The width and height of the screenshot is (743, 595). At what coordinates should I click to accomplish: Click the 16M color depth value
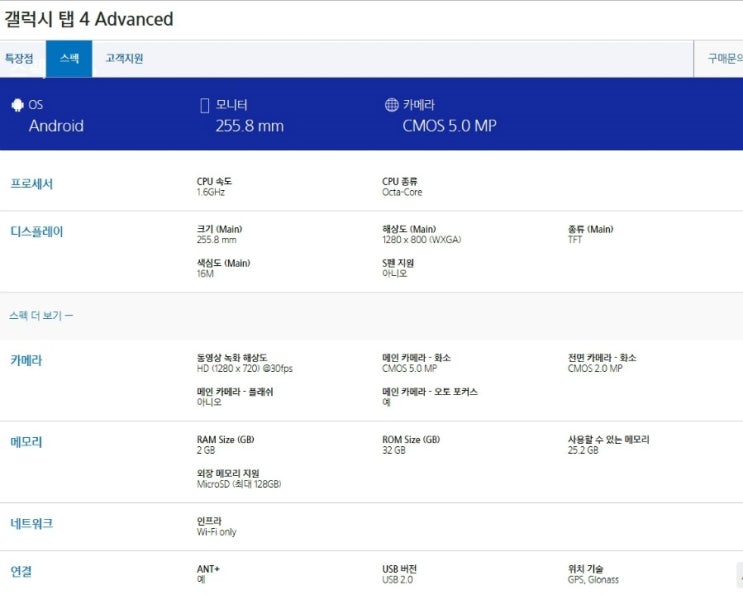click(x=205, y=274)
